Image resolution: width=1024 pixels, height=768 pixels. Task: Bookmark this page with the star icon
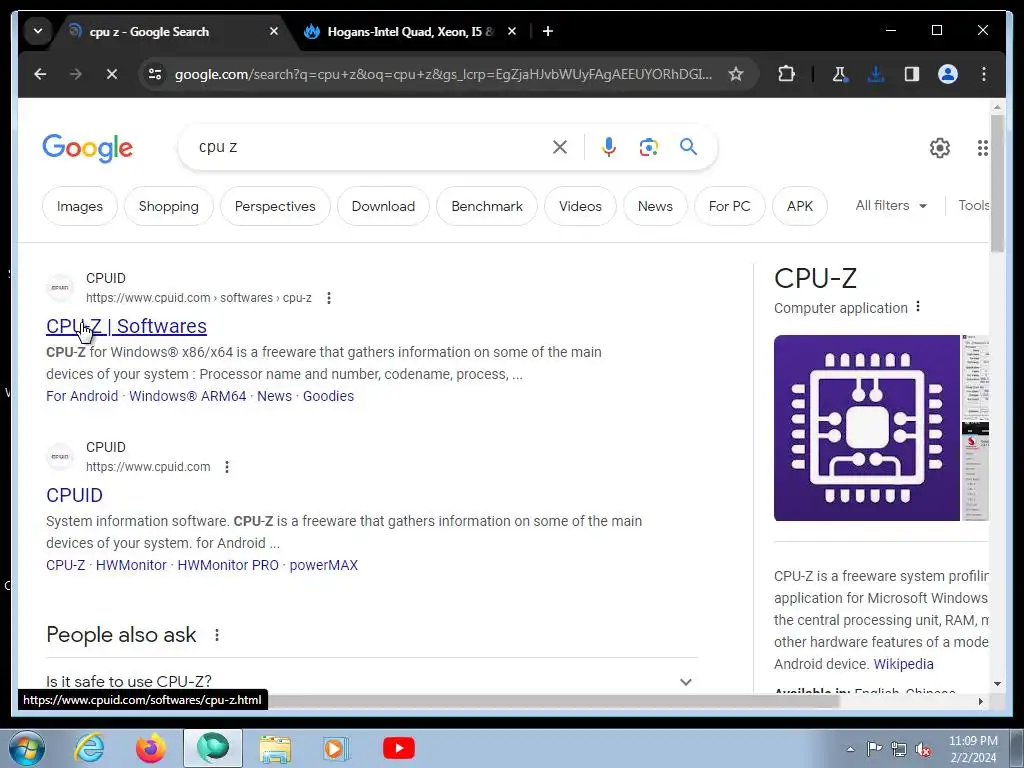click(736, 74)
